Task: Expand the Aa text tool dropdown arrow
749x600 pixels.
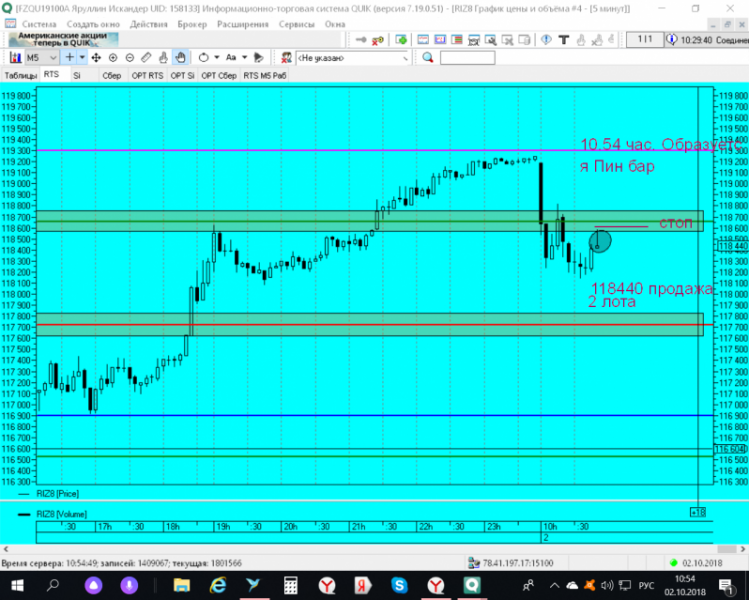Action: pos(244,58)
